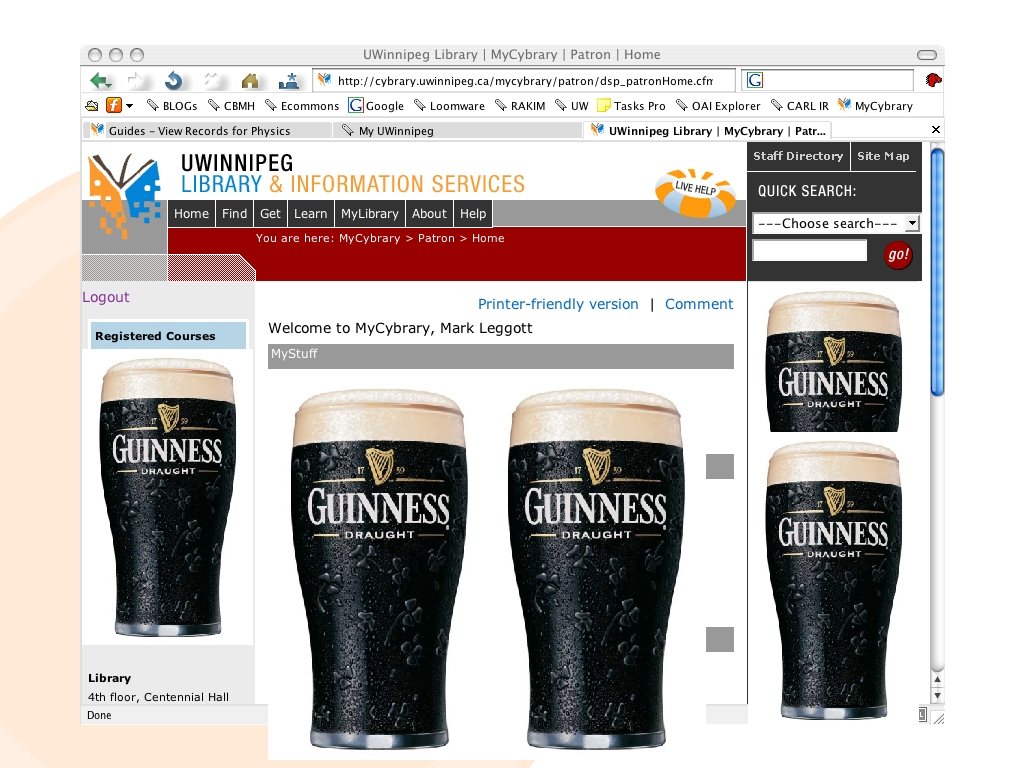1024x768 pixels.
Task: Open the Tasks Pro bookmark
Action: [632, 106]
